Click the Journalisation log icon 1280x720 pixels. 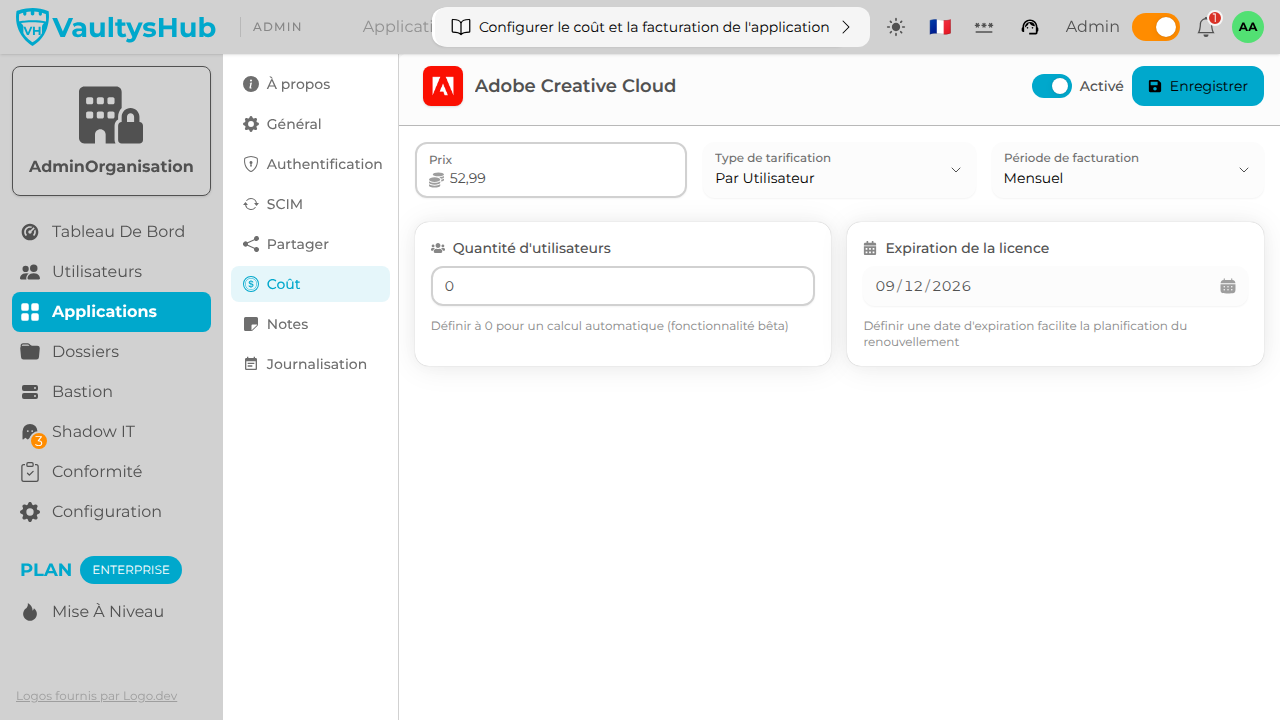coord(251,364)
